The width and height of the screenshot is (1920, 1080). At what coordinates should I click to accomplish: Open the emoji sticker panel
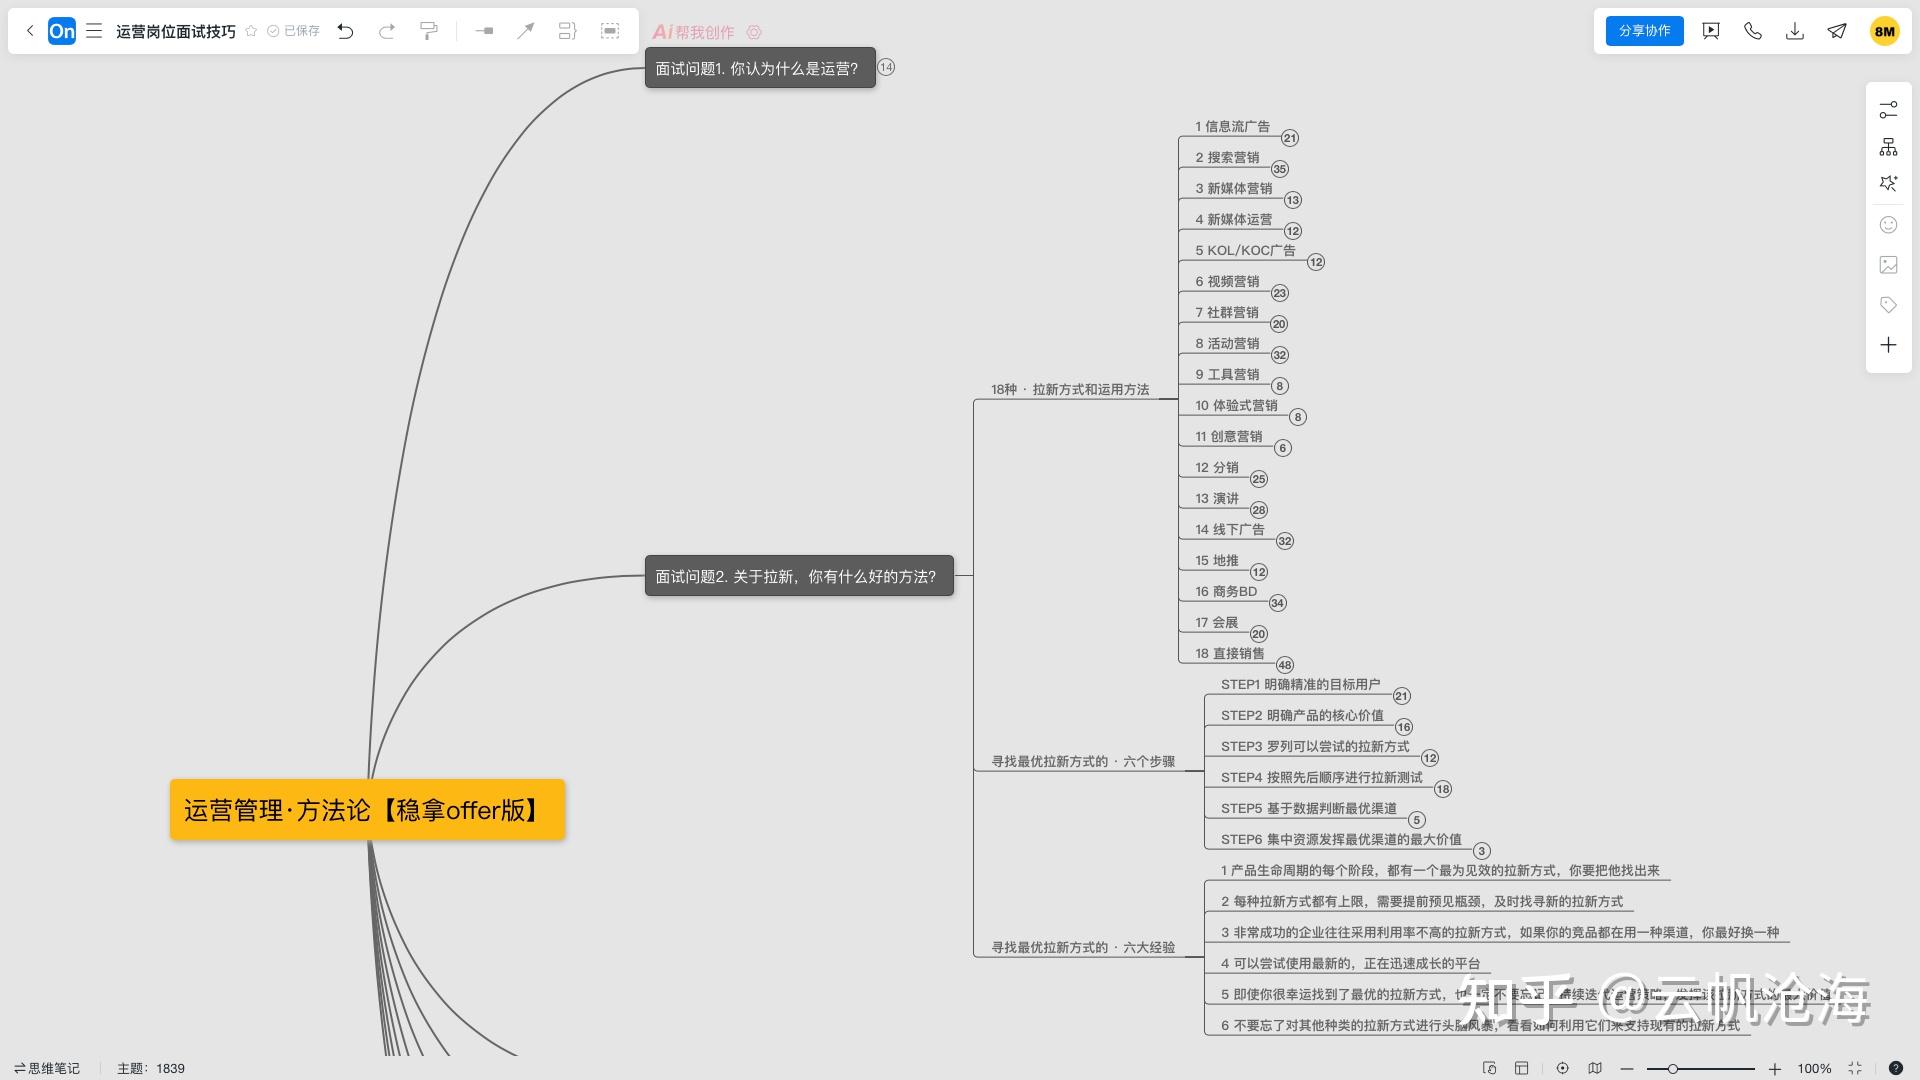(1888, 225)
